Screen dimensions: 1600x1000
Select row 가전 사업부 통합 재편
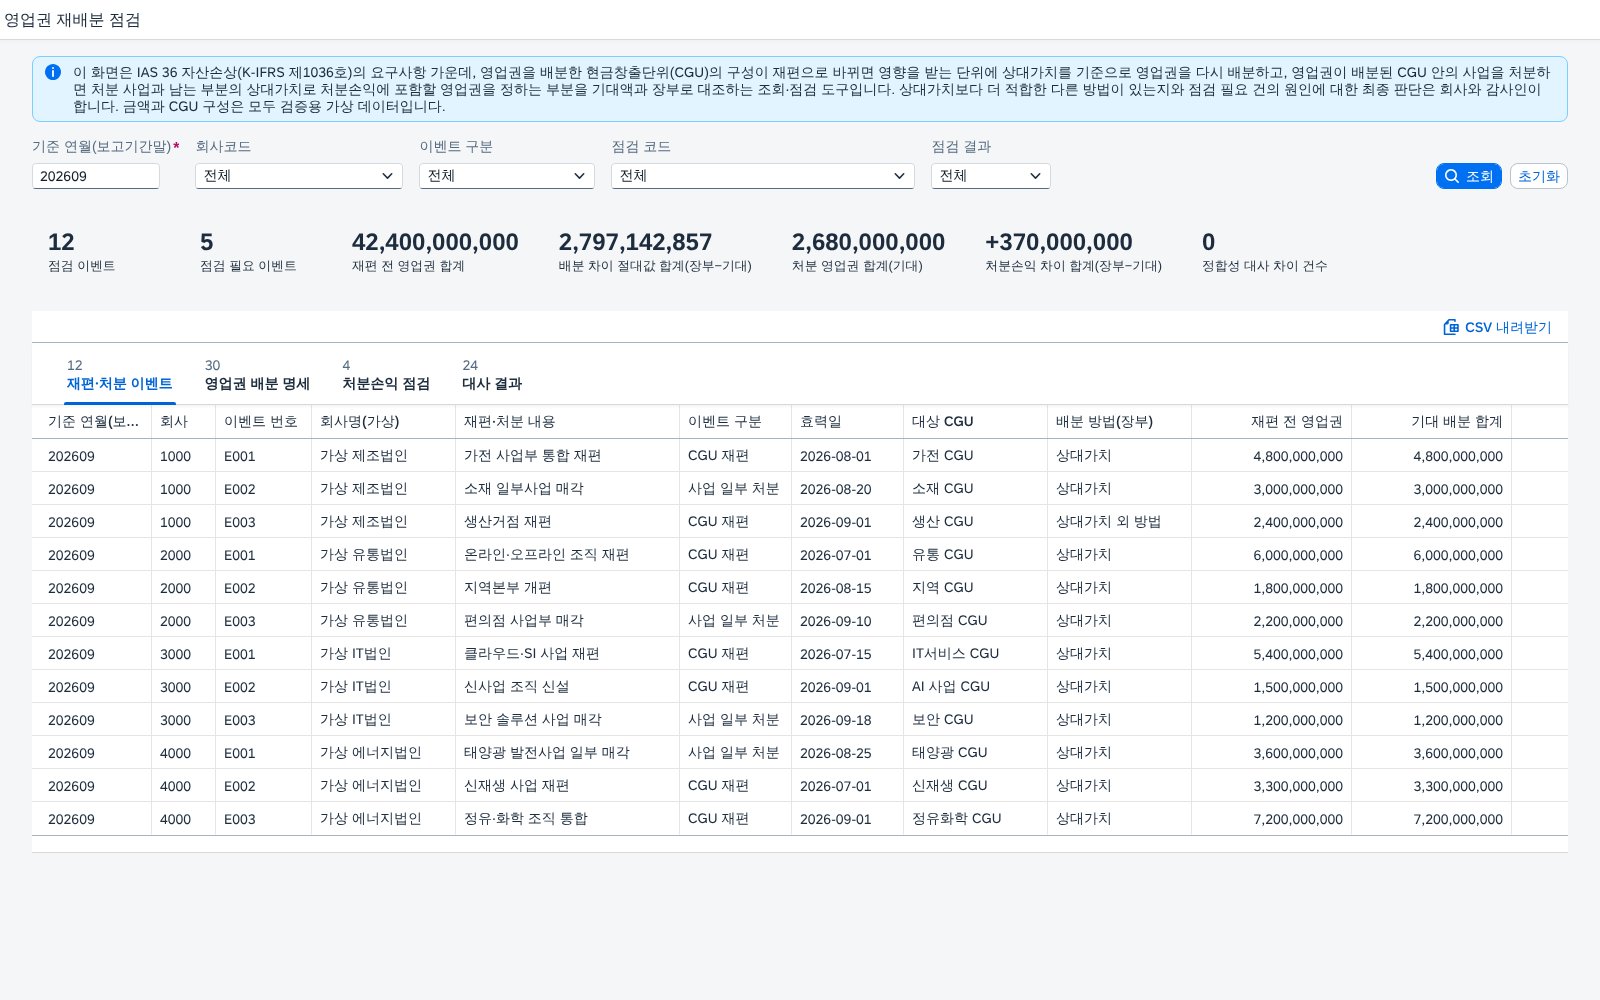click(800, 455)
